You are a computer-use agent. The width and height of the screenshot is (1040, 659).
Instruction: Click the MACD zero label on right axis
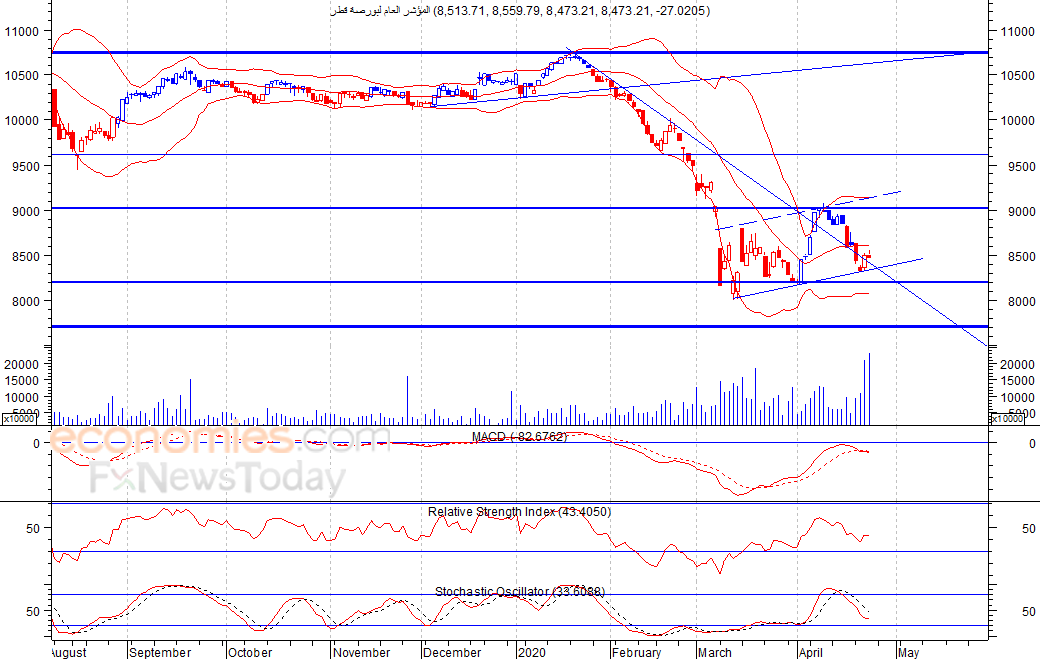(x=1032, y=444)
